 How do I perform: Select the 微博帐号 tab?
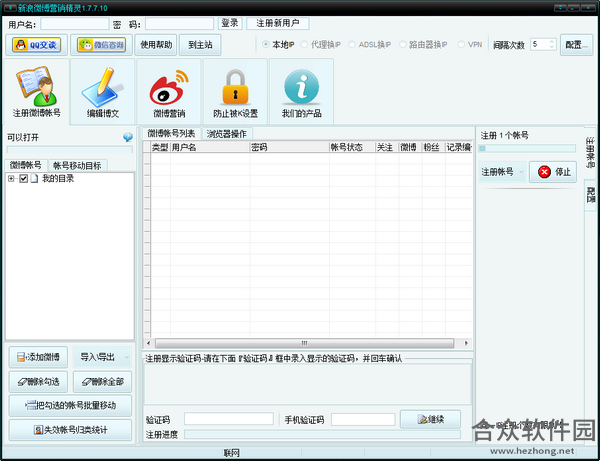click(26, 165)
